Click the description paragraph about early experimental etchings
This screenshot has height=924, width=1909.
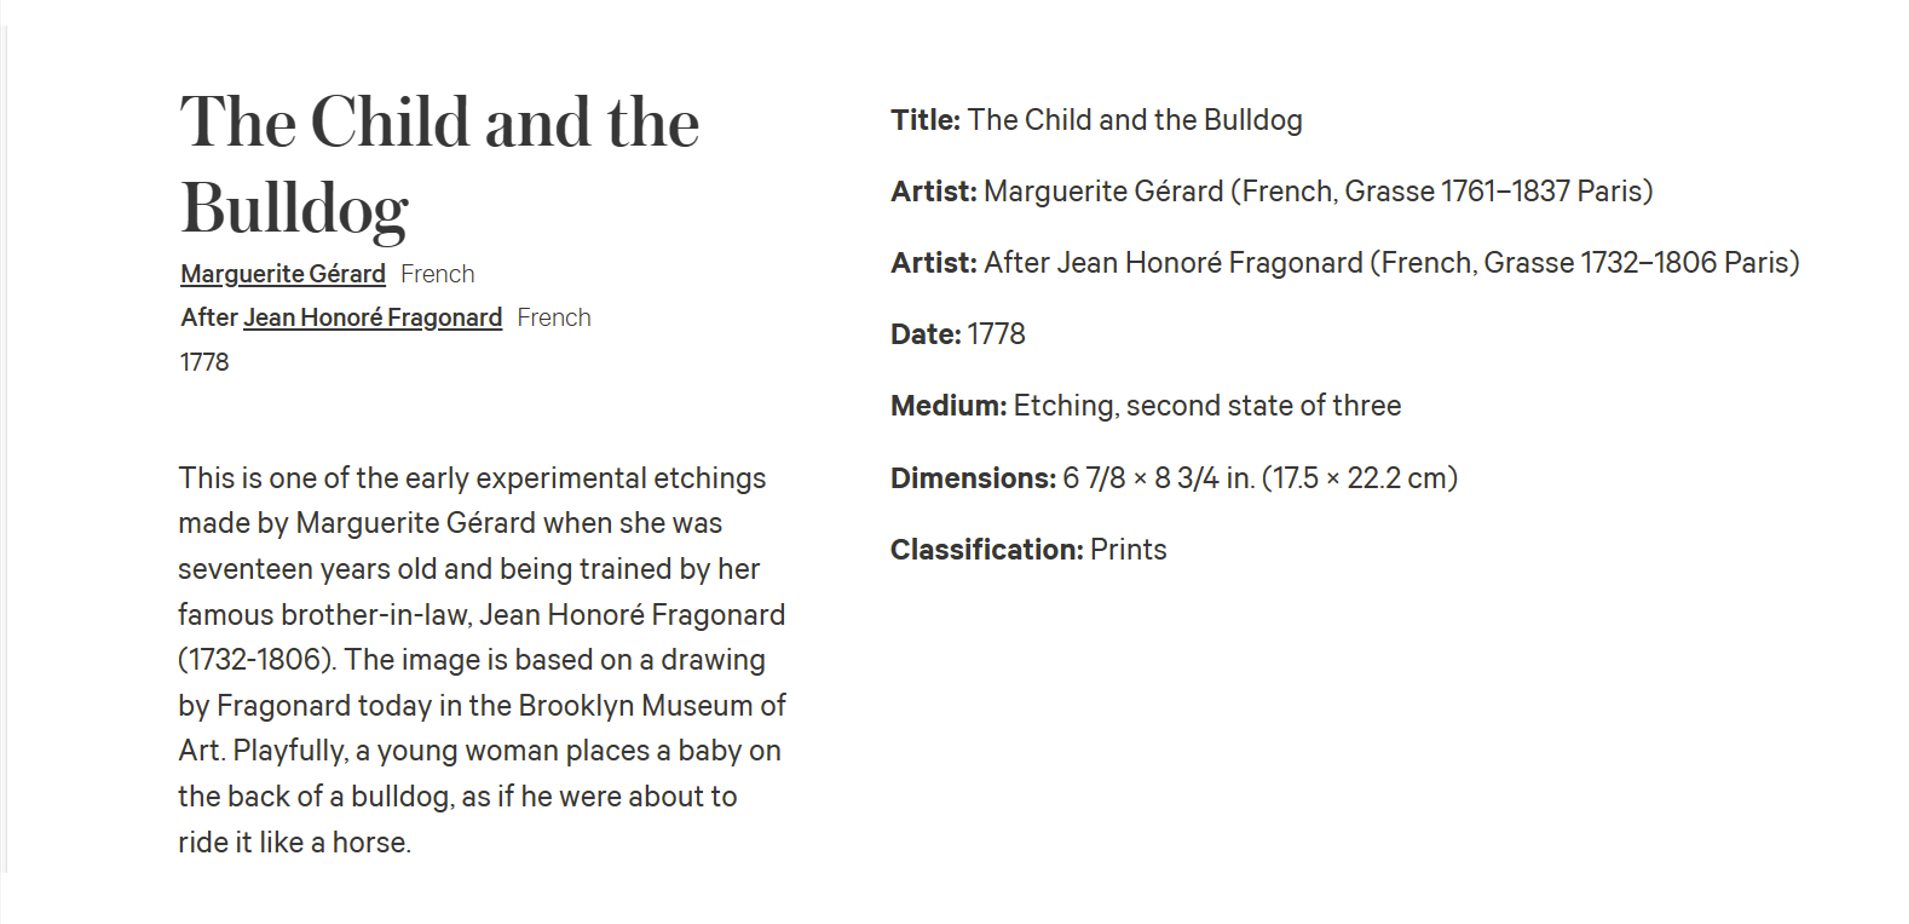pos(482,660)
